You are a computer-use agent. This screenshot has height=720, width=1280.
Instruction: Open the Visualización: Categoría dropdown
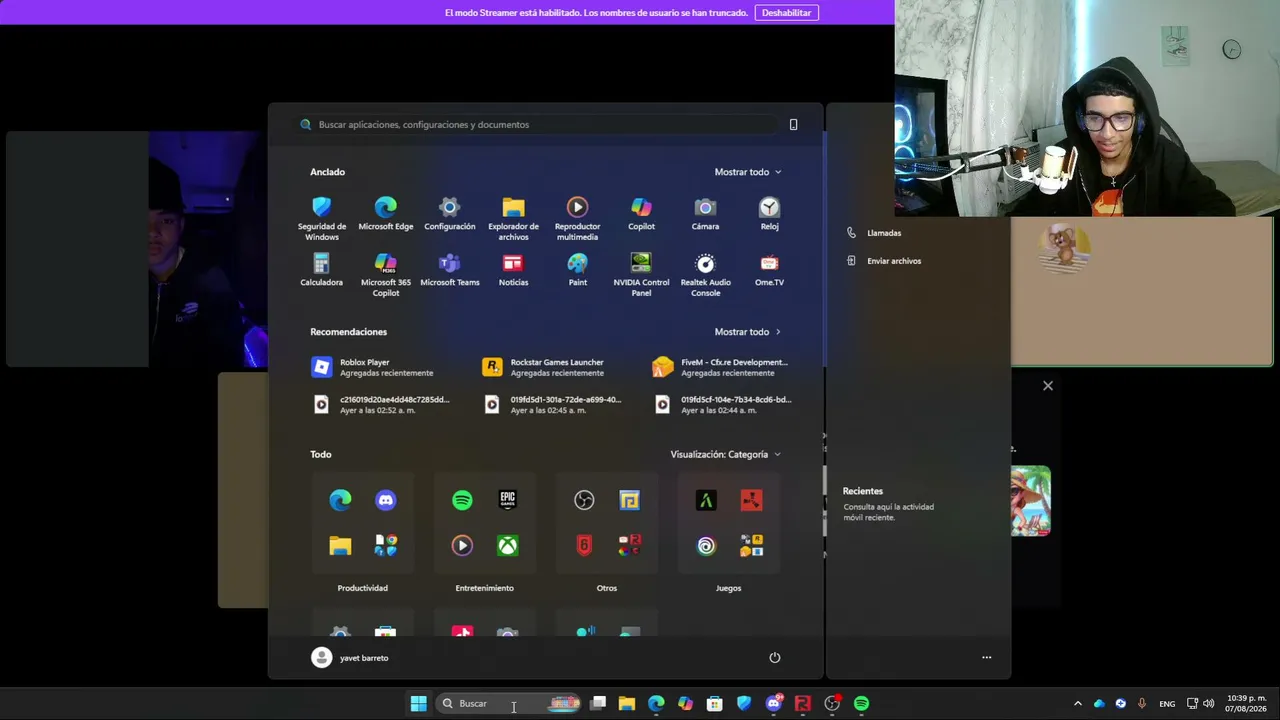point(726,454)
